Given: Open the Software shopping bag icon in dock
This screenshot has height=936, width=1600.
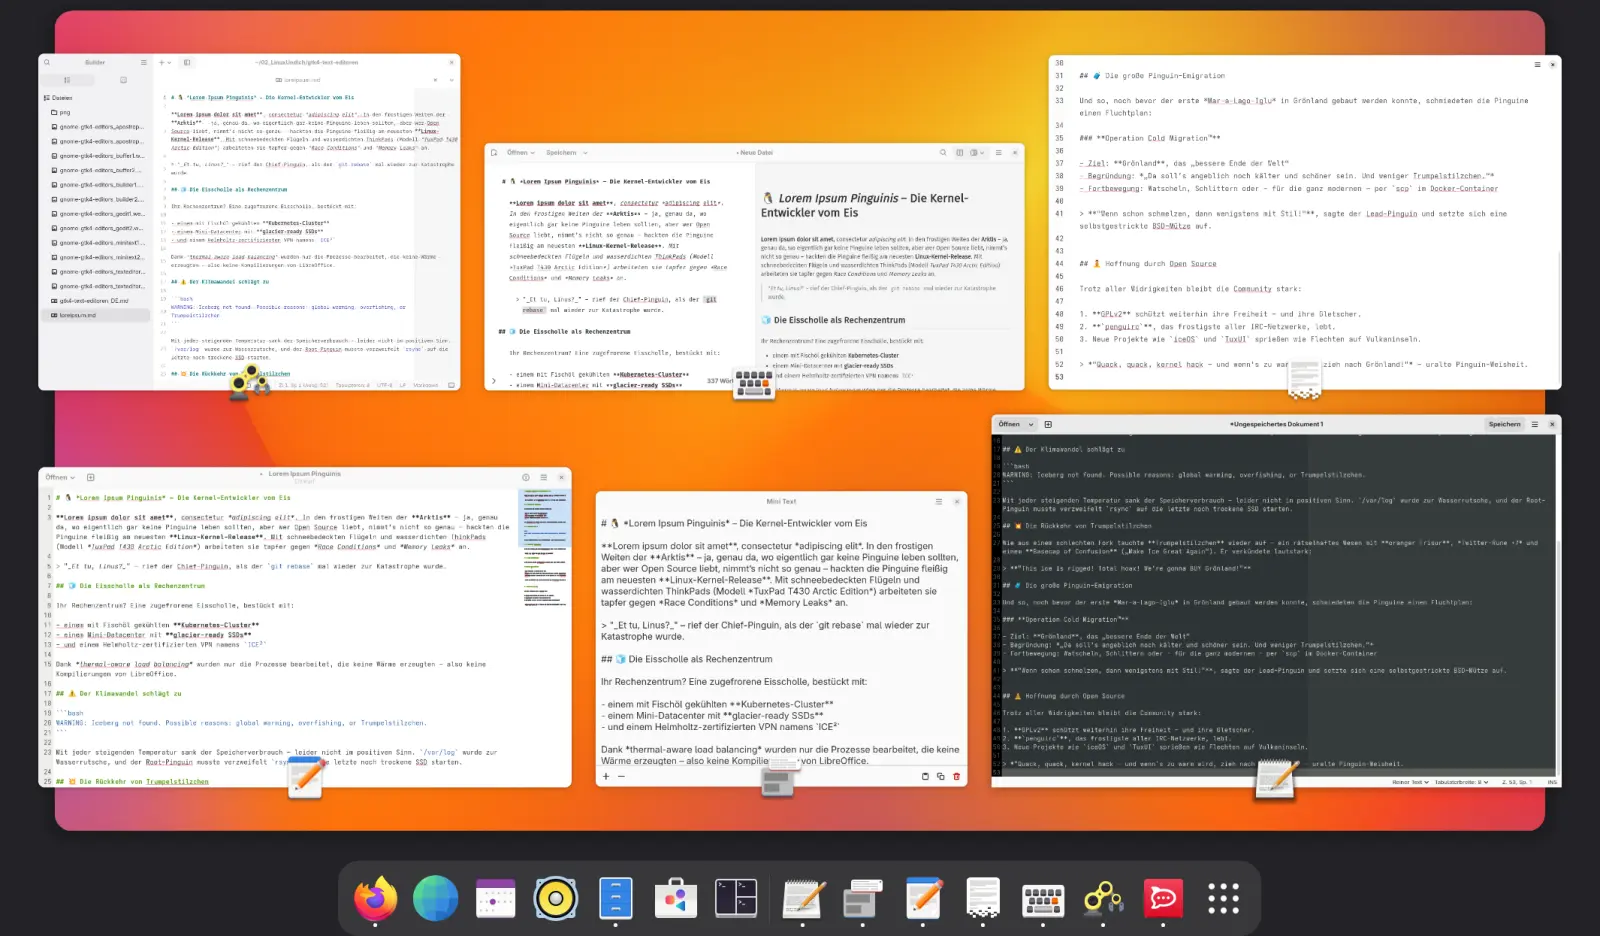Looking at the screenshot, I should [676, 898].
